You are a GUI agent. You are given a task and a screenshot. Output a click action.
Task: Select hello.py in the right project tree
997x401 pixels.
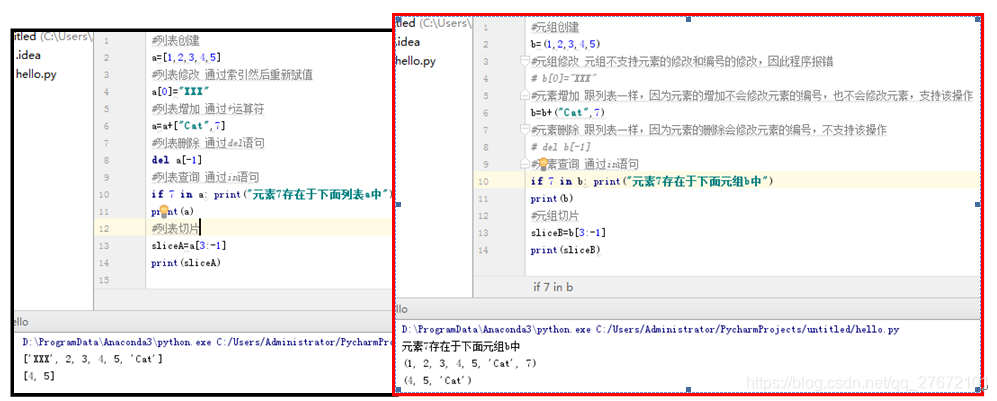click(x=416, y=61)
